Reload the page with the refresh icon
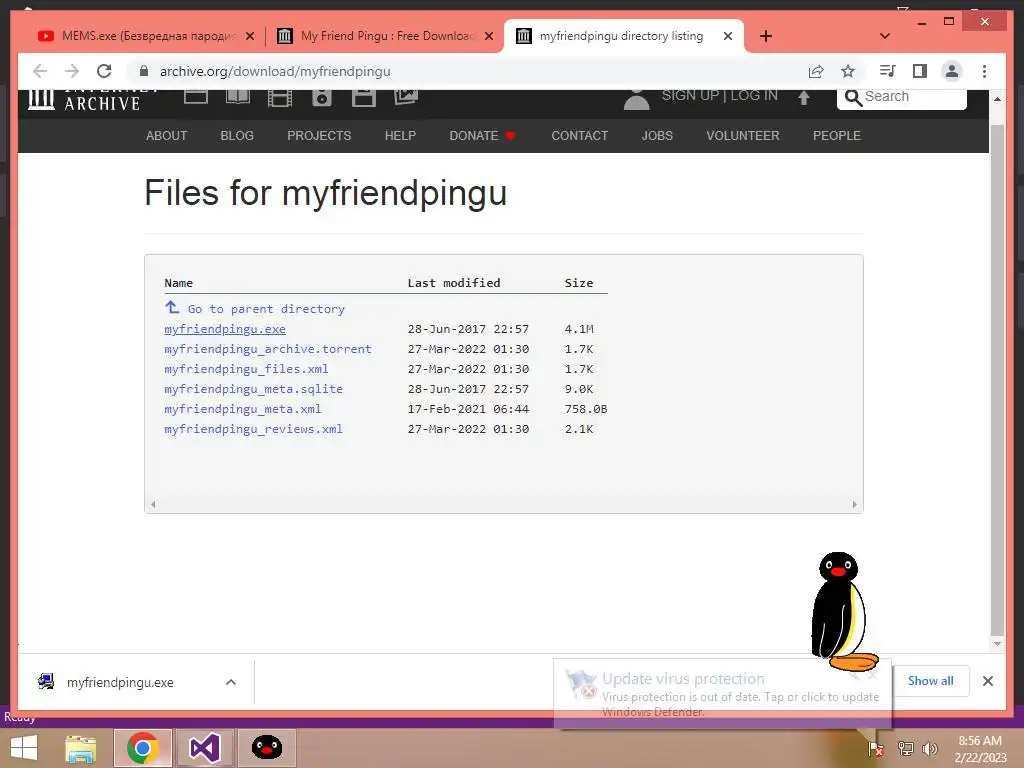 pyautogui.click(x=104, y=71)
